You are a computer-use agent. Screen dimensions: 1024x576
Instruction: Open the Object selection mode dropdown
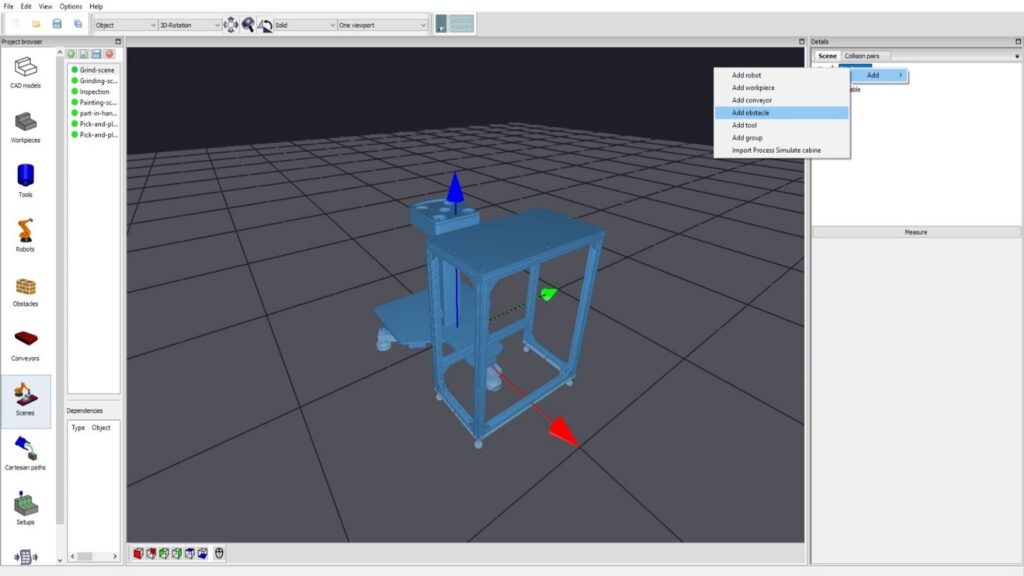(x=125, y=24)
